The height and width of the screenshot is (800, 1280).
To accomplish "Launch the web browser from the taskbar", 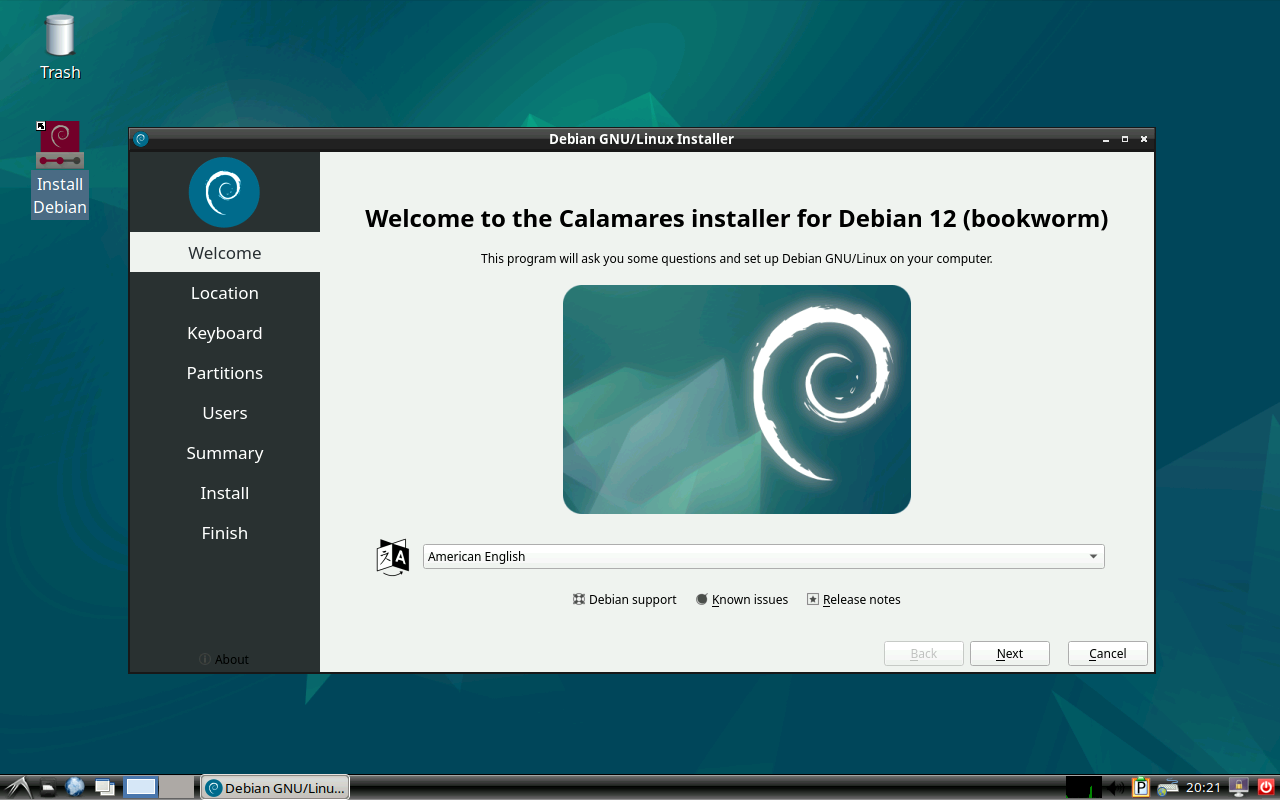I will (x=75, y=787).
